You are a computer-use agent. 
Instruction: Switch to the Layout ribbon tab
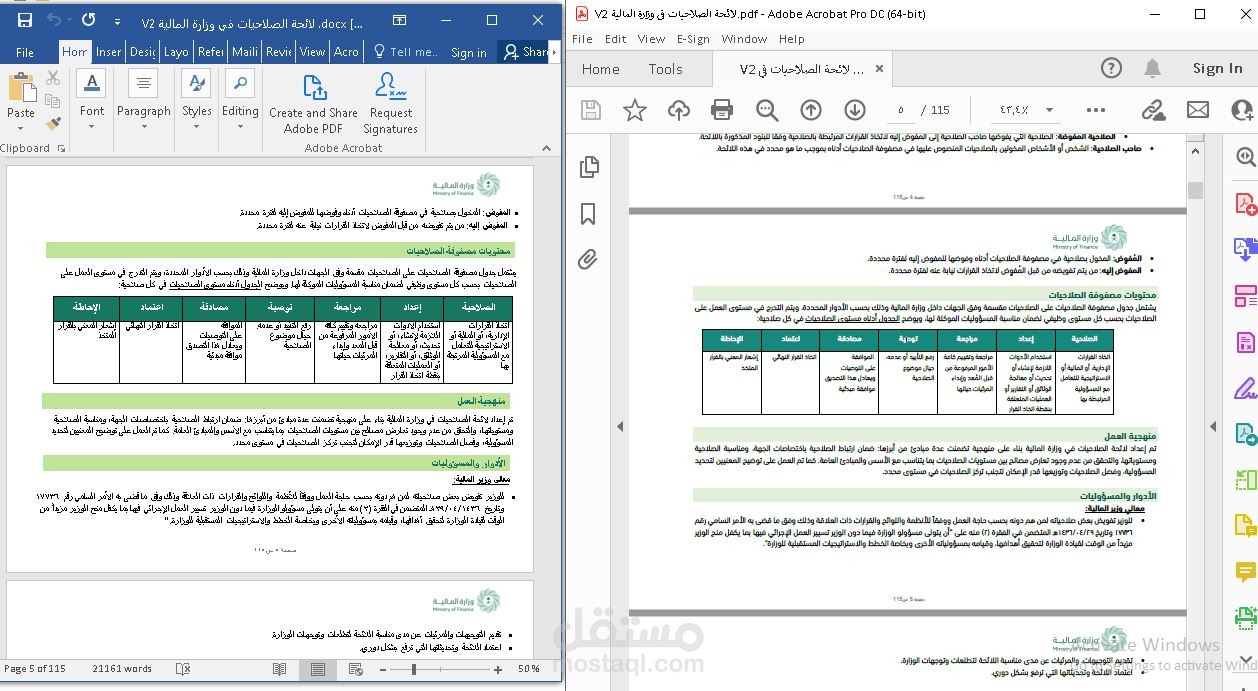[176, 52]
